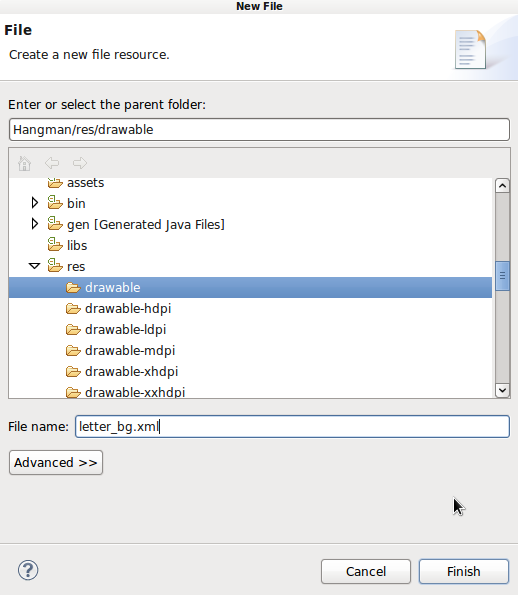Click the Cancel button
The width and height of the screenshot is (518, 595).
366,571
